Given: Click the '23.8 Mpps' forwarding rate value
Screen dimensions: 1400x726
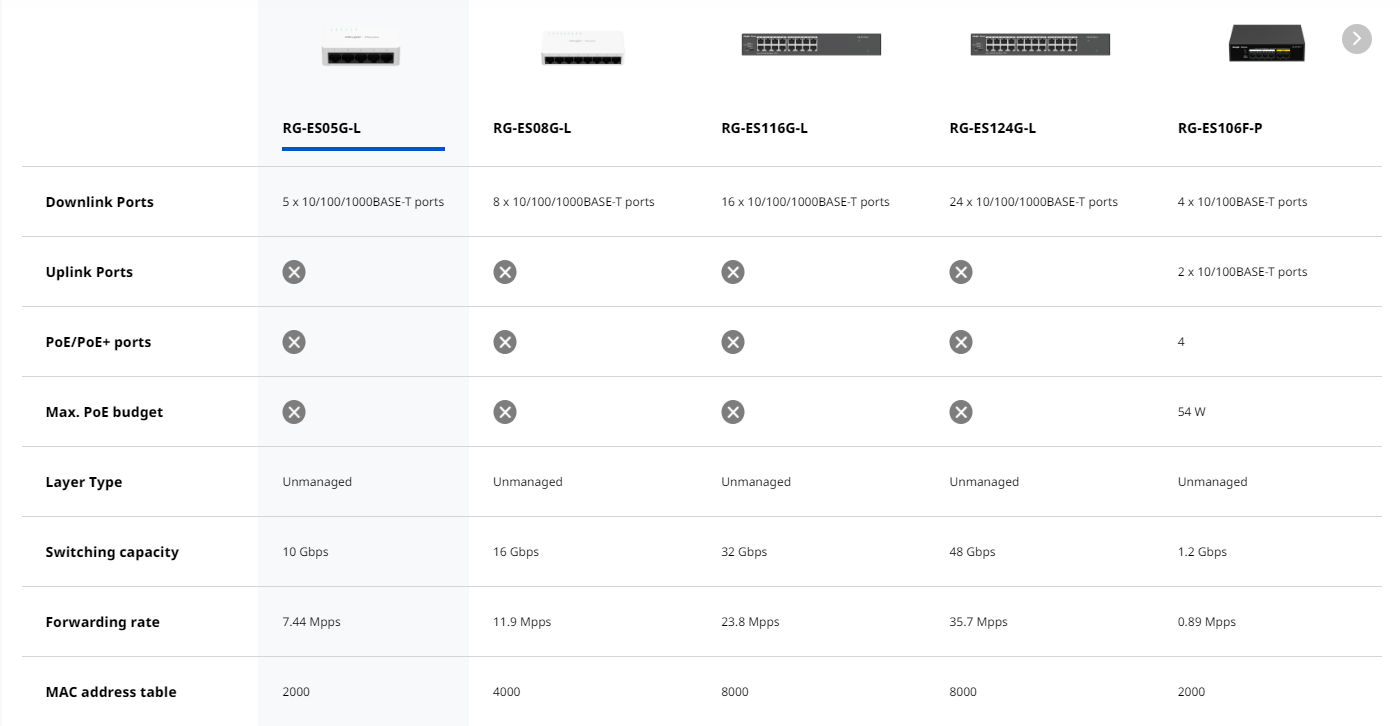Looking at the screenshot, I should (x=750, y=622).
